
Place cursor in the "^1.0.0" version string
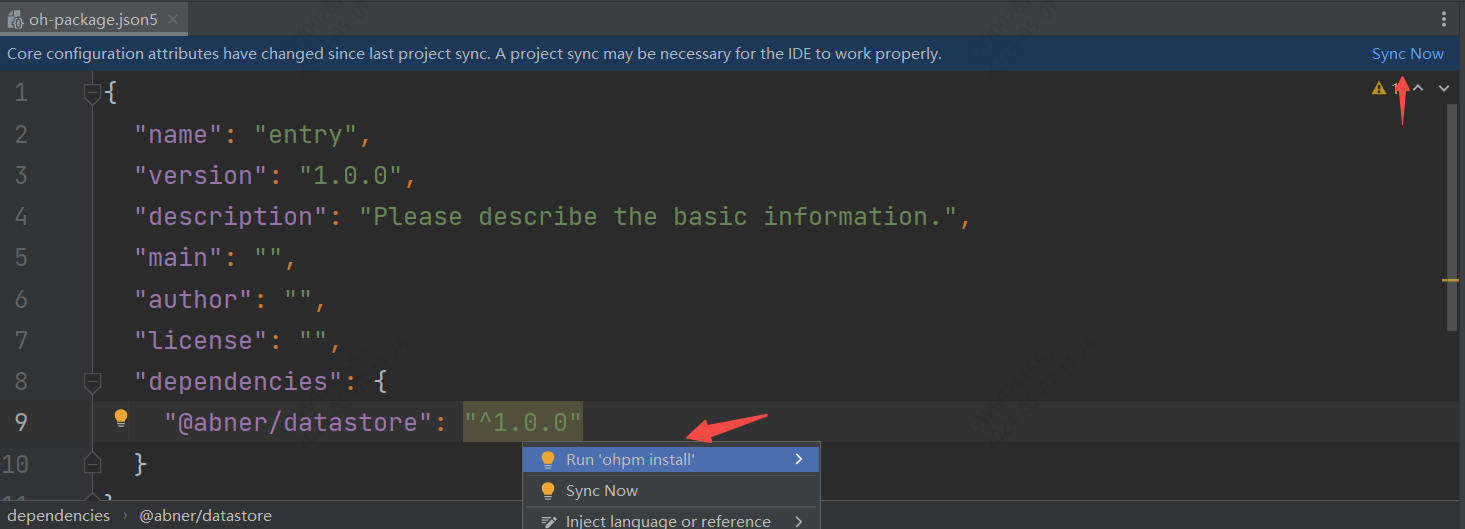point(523,422)
